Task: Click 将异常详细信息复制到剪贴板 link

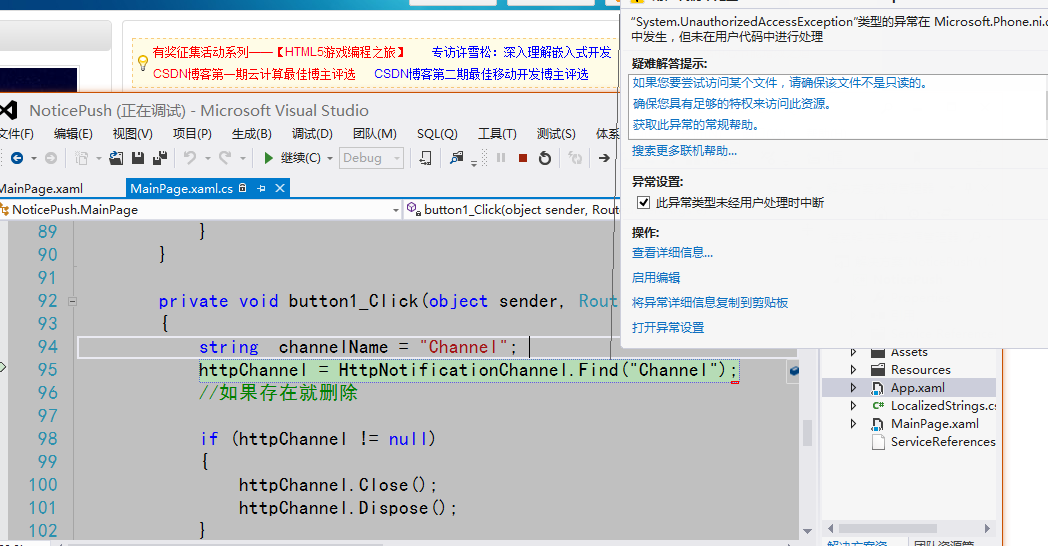Action: point(710,302)
